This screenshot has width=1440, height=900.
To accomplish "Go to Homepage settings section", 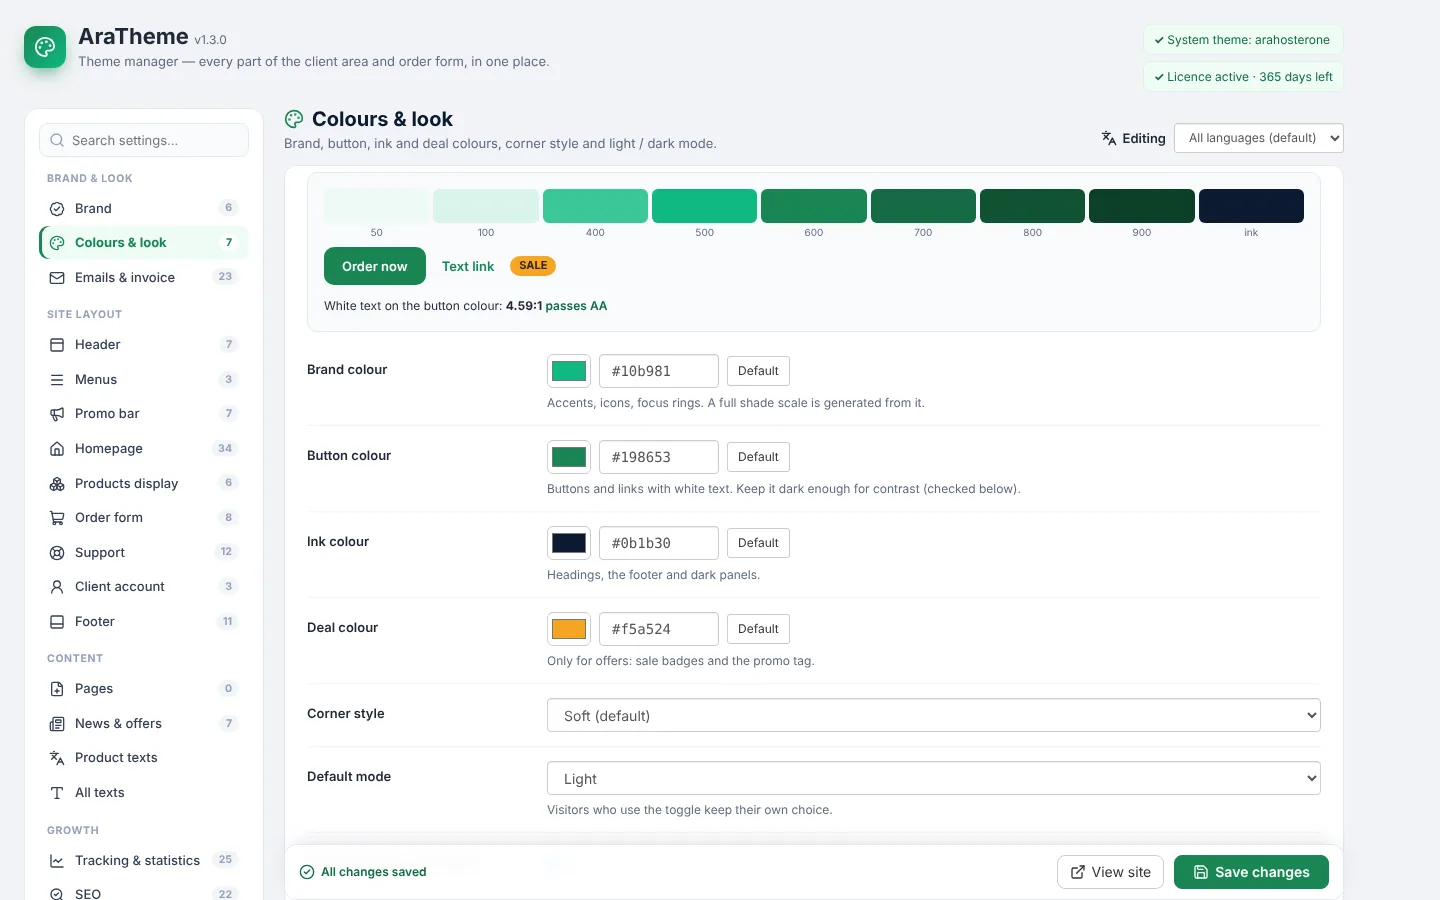I will coord(144,449).
